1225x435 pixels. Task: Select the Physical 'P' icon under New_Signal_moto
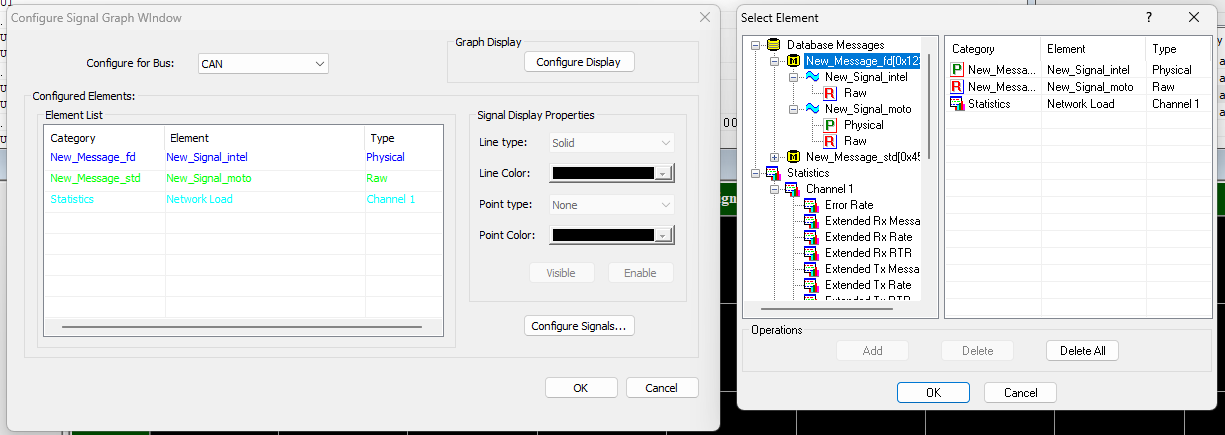click(x=831, y=125)
